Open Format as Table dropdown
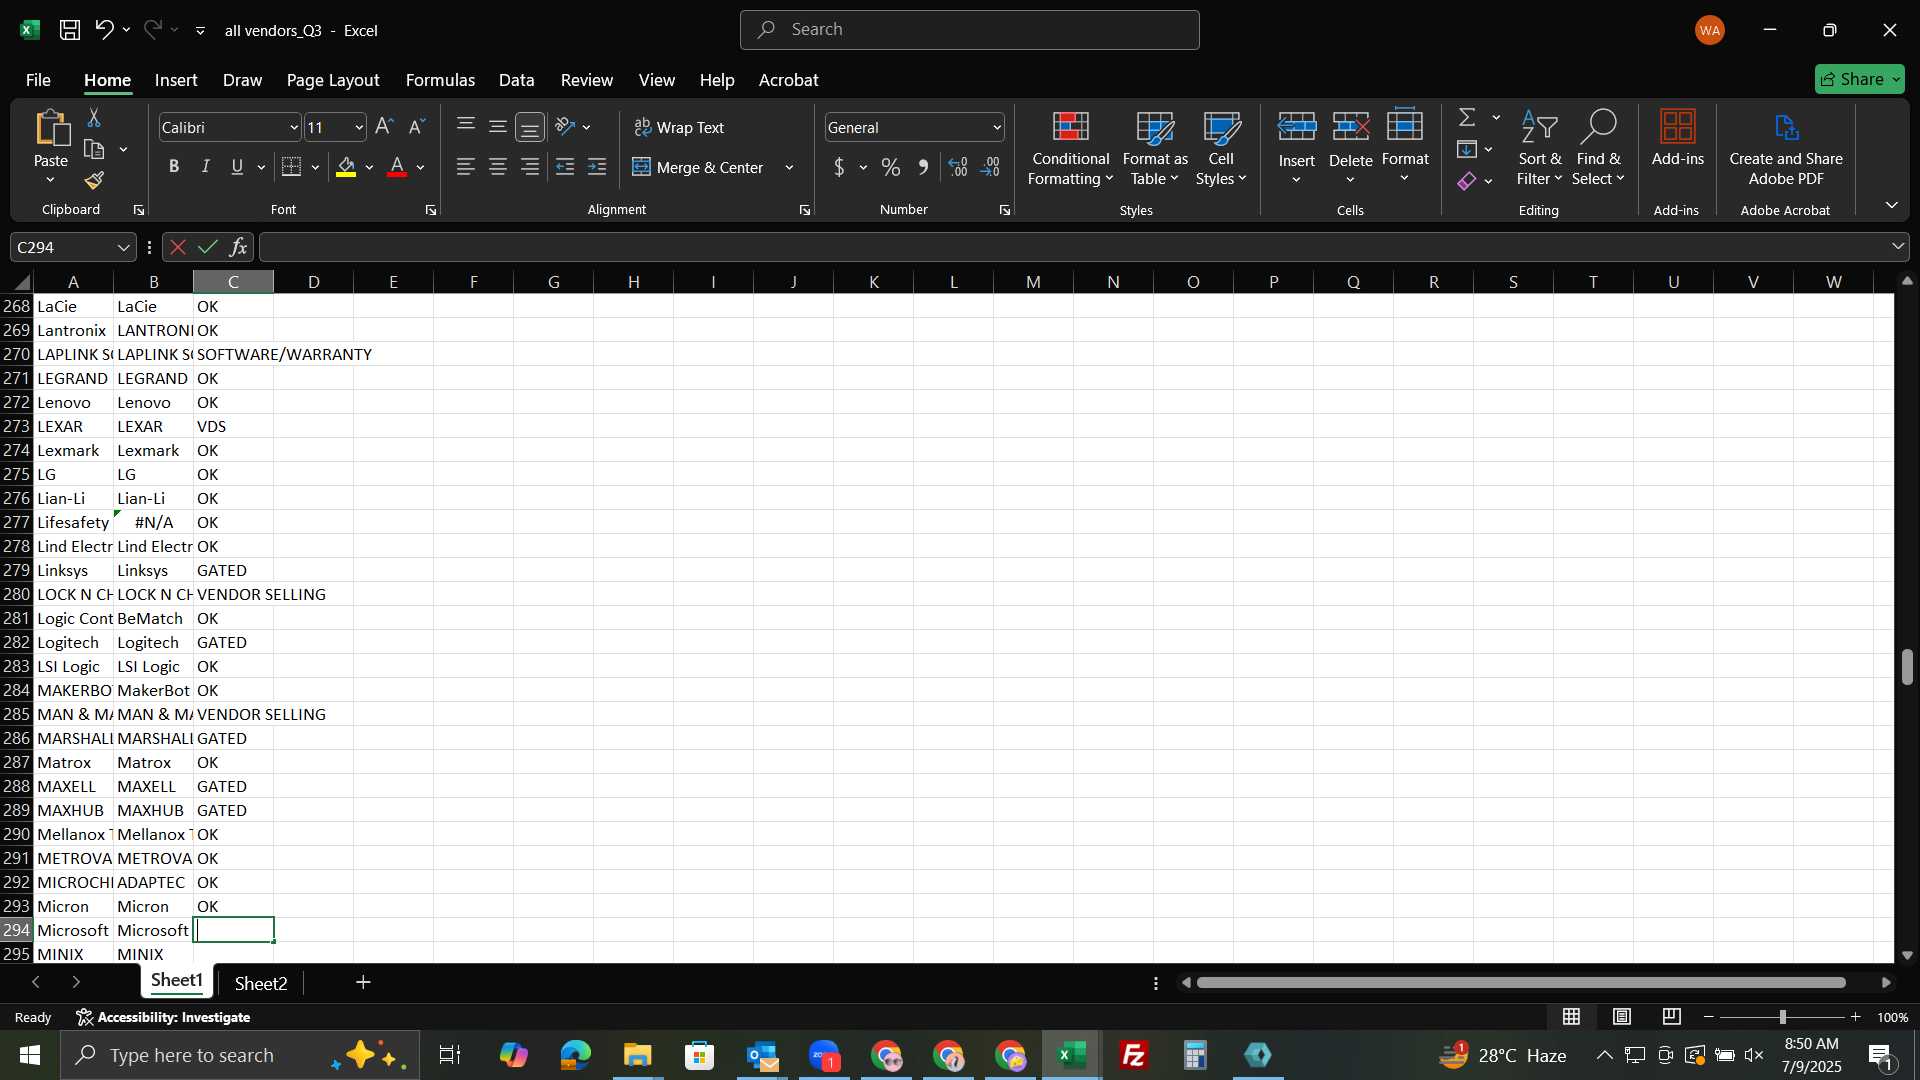Screen dimensions: 1920x1080 1155,148
